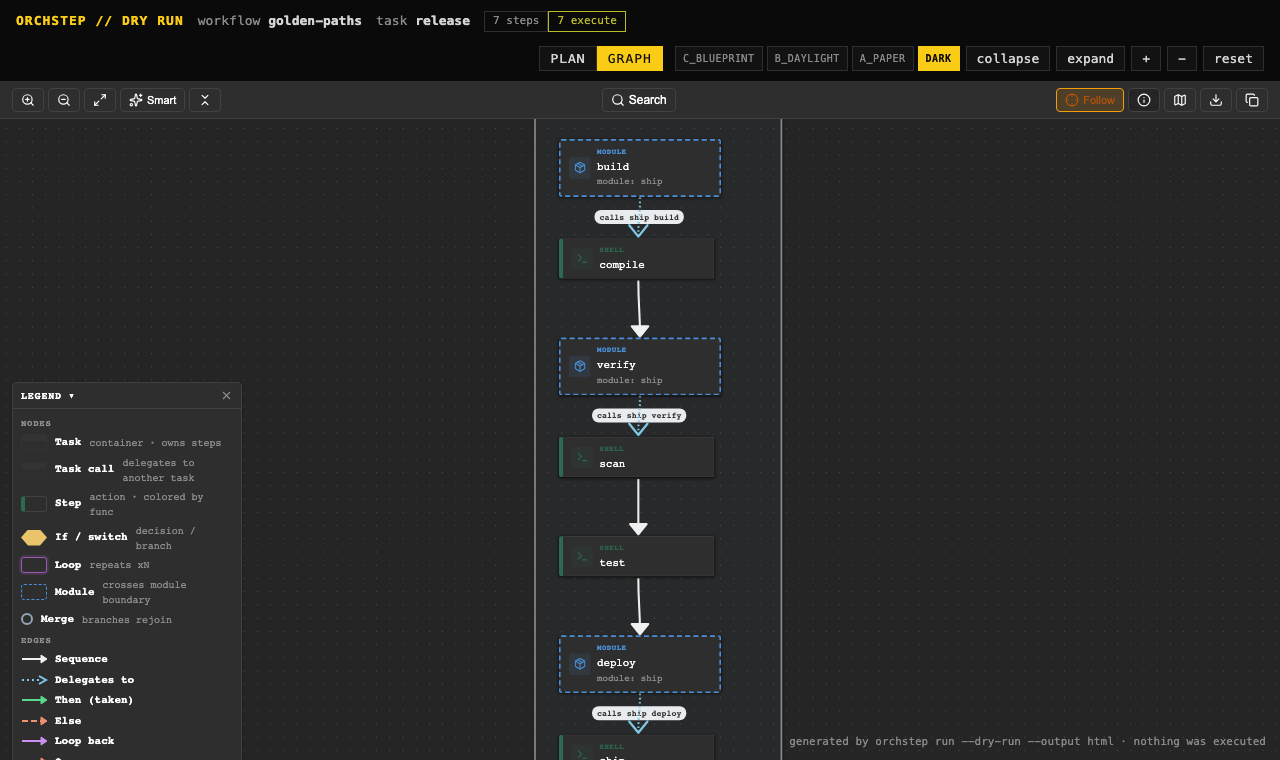Click the minus zoom button in header

pos(1182,58)
